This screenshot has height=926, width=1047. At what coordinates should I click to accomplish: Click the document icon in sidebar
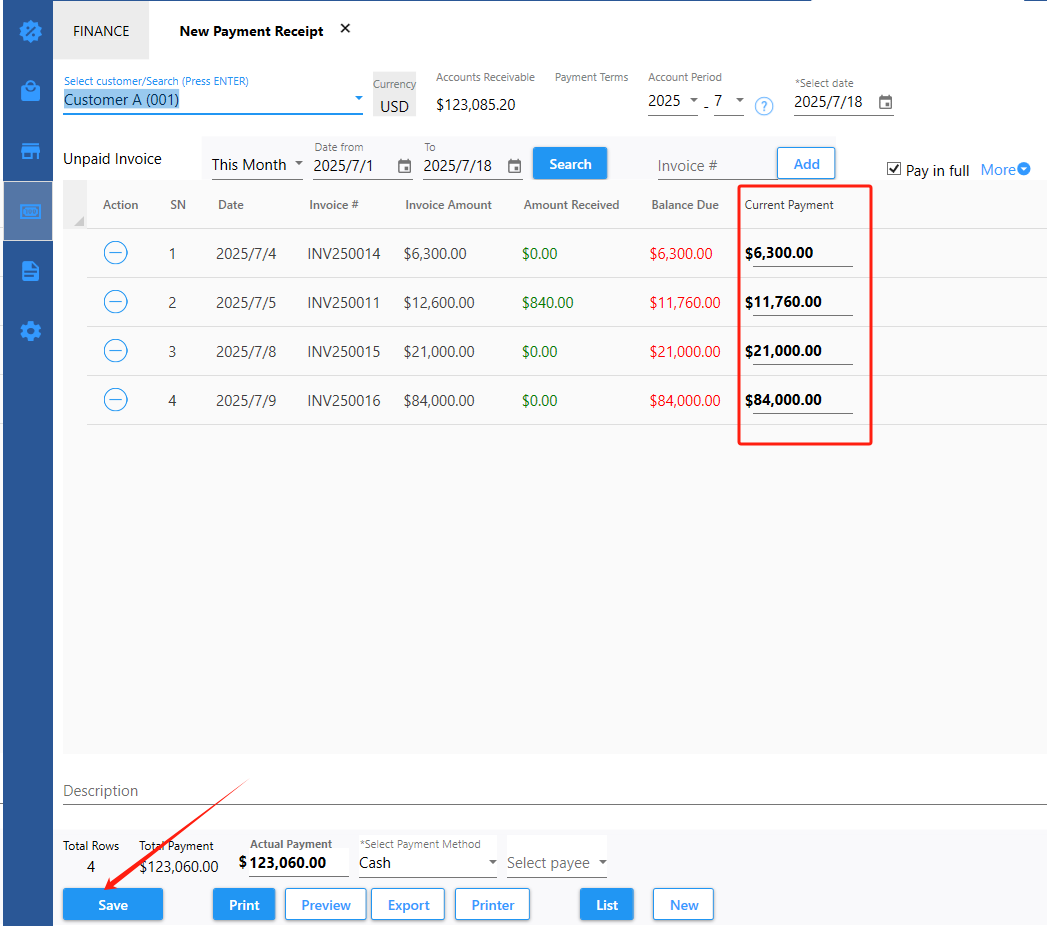tap(30, 271)
